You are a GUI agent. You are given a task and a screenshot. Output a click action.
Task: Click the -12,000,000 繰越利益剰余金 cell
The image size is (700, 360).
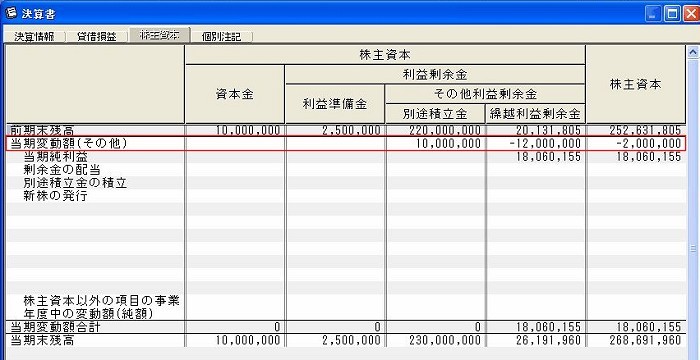[535, 144]
